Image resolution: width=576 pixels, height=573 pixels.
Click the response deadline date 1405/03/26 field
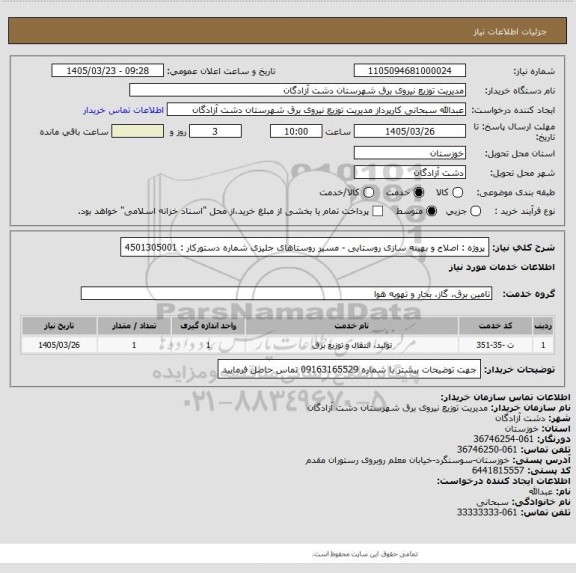[x=410, y=131]
